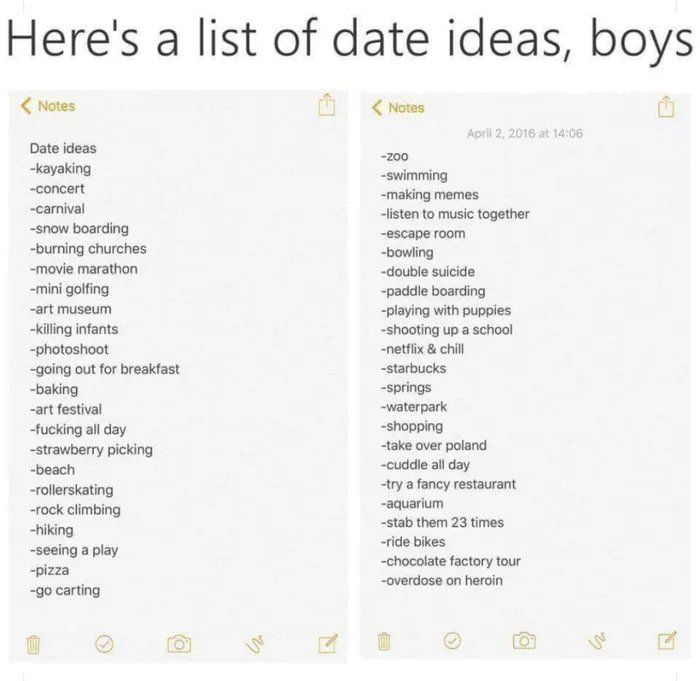The height and width of the screenshot is (681, 700).
Task: Tap the share icon in the left note
Action: point(325,105)
